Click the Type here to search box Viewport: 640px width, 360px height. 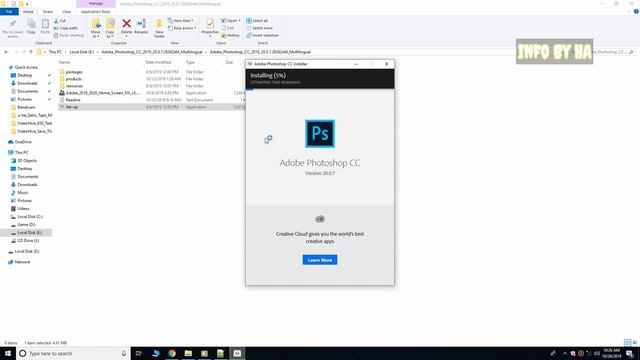tap(73, 353)
